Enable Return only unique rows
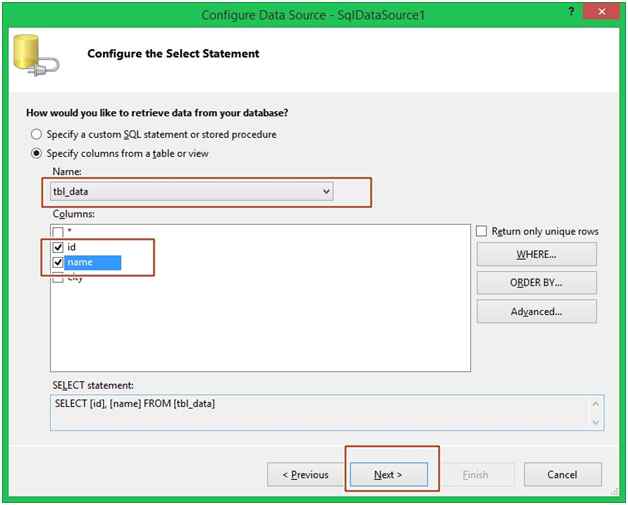Screen dimensions: 628x505 [x=481, y=231]
